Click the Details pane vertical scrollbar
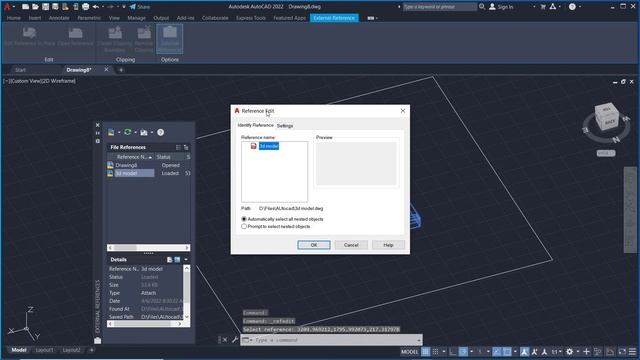 pyautogui.click(x=187, y=292)
